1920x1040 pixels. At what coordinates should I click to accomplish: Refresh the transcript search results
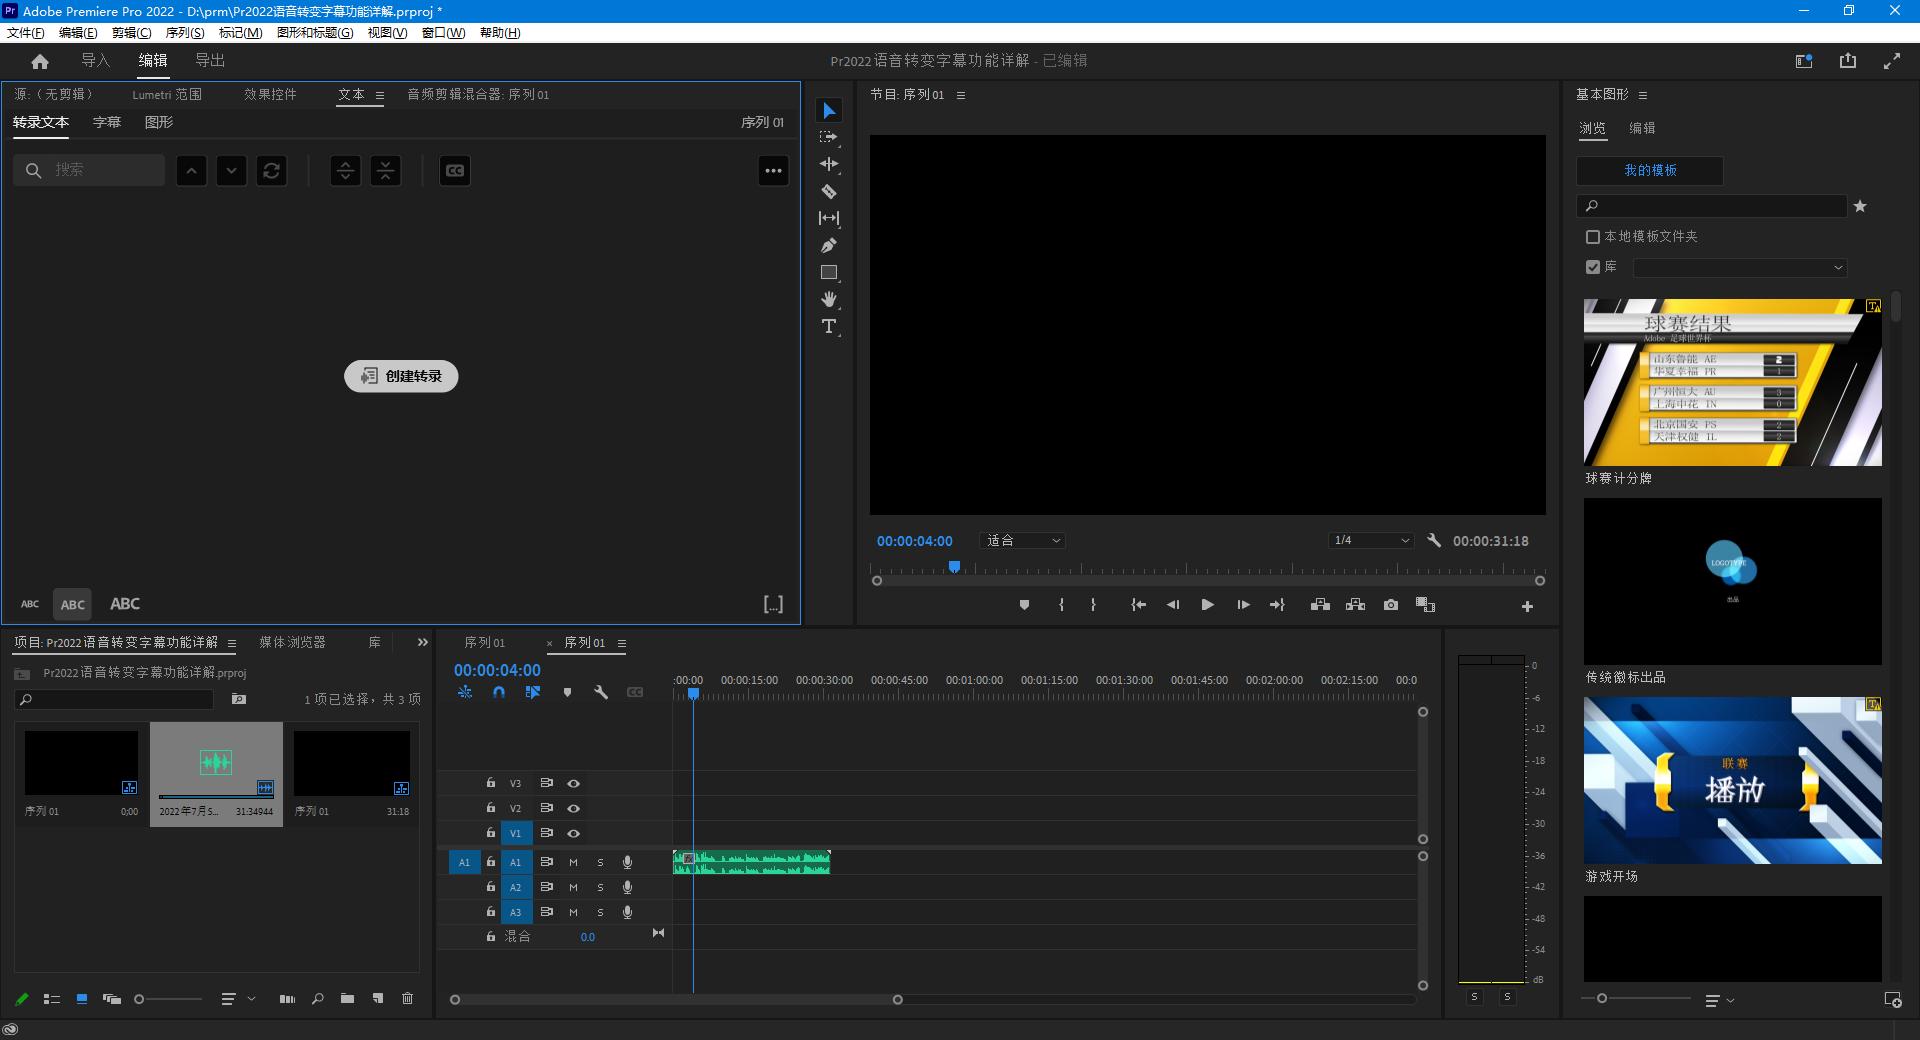(x=271, y=170)
